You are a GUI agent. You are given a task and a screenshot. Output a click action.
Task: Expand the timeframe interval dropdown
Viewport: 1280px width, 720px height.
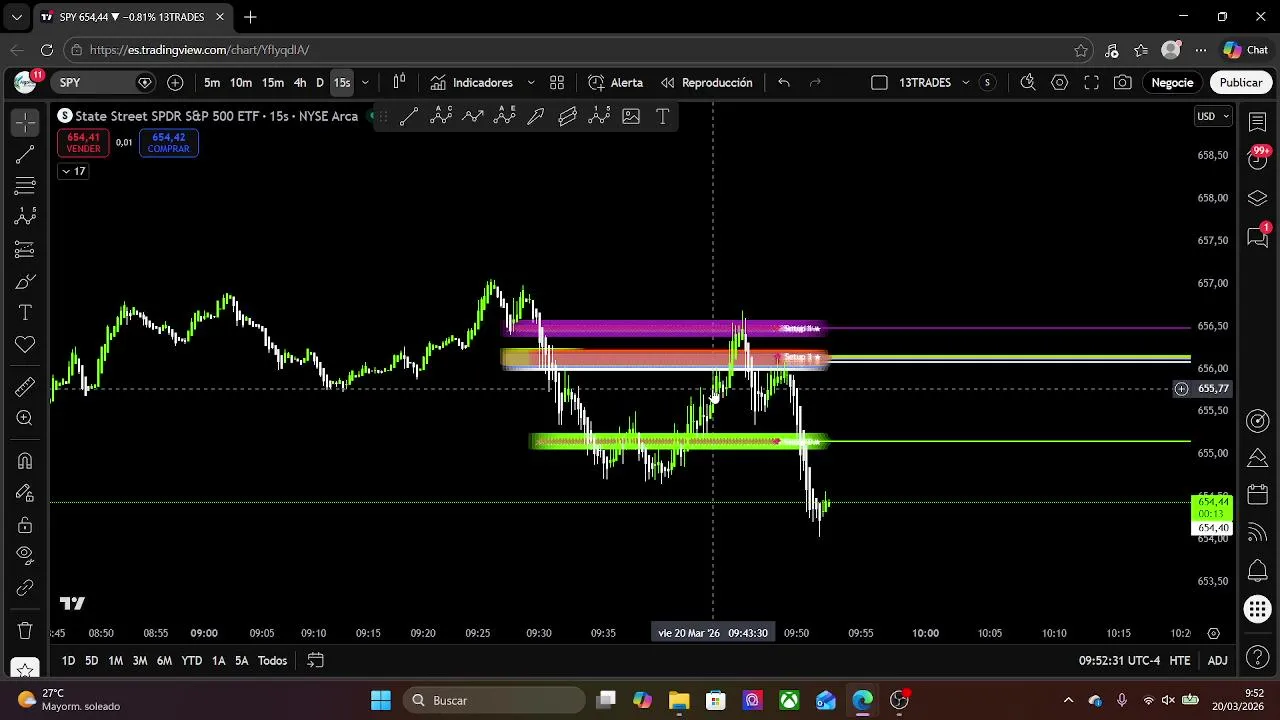[x=365, y=83]
